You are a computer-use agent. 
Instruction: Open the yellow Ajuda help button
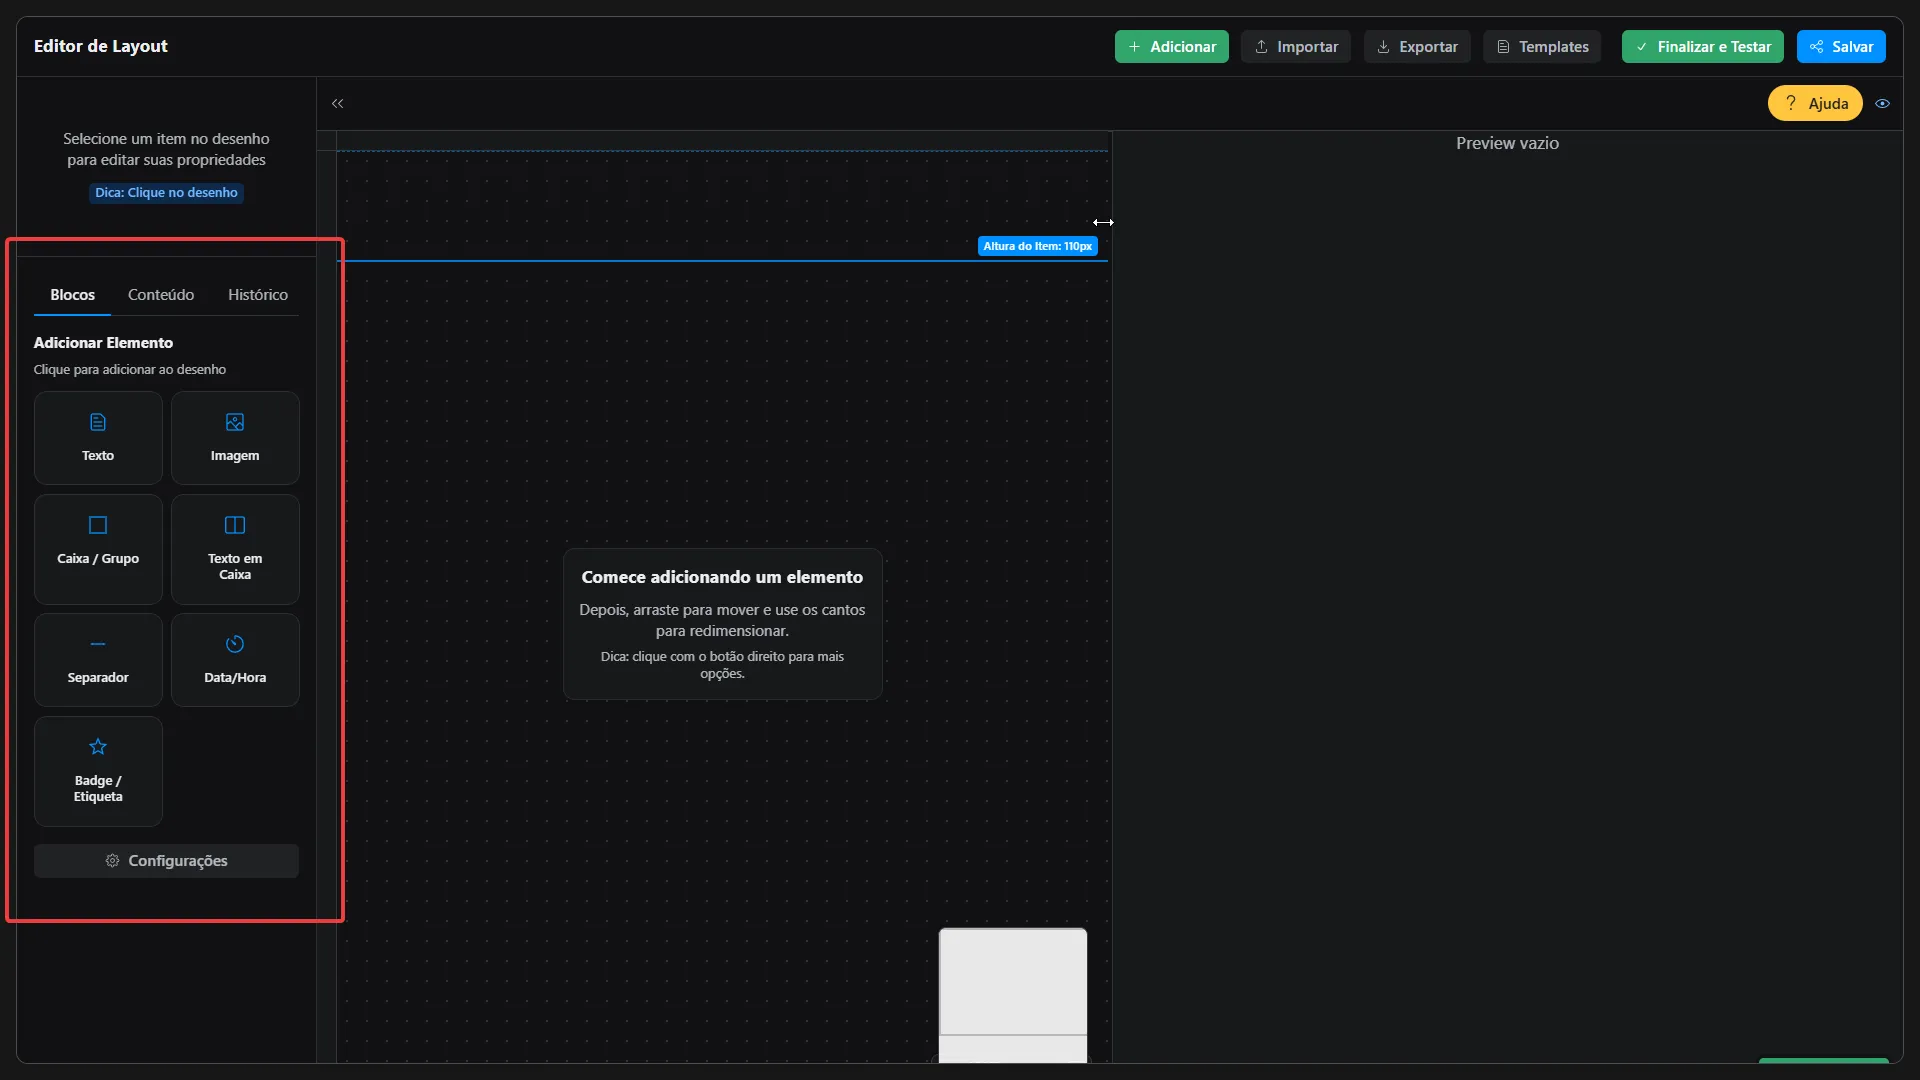pyautogui.click(x=1814, y=103)
